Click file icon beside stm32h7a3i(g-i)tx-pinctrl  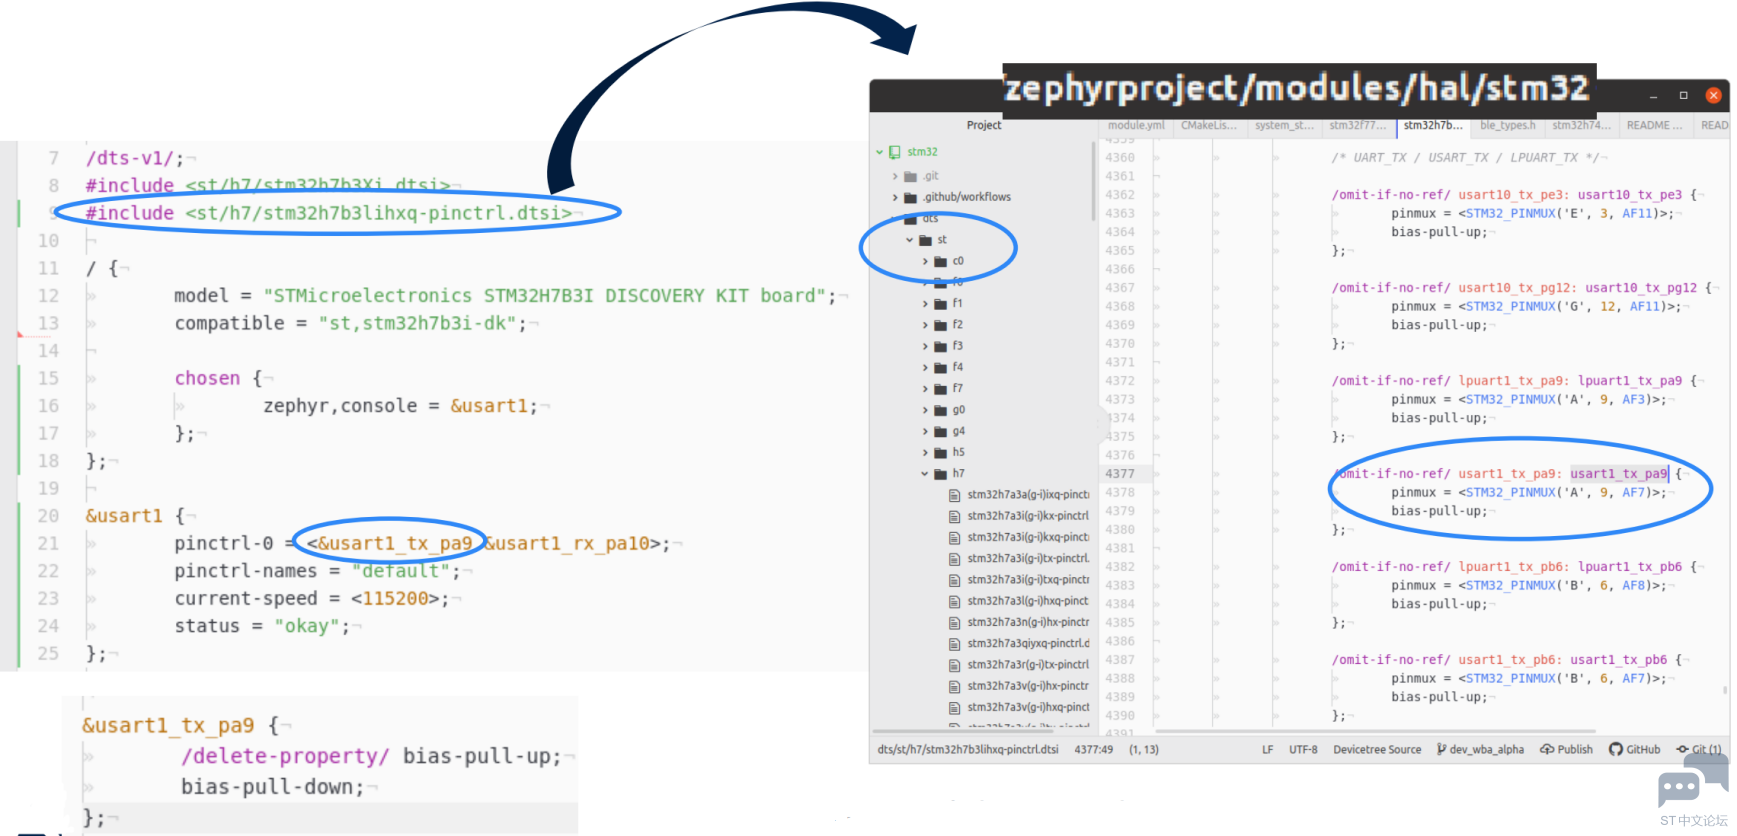954,558
